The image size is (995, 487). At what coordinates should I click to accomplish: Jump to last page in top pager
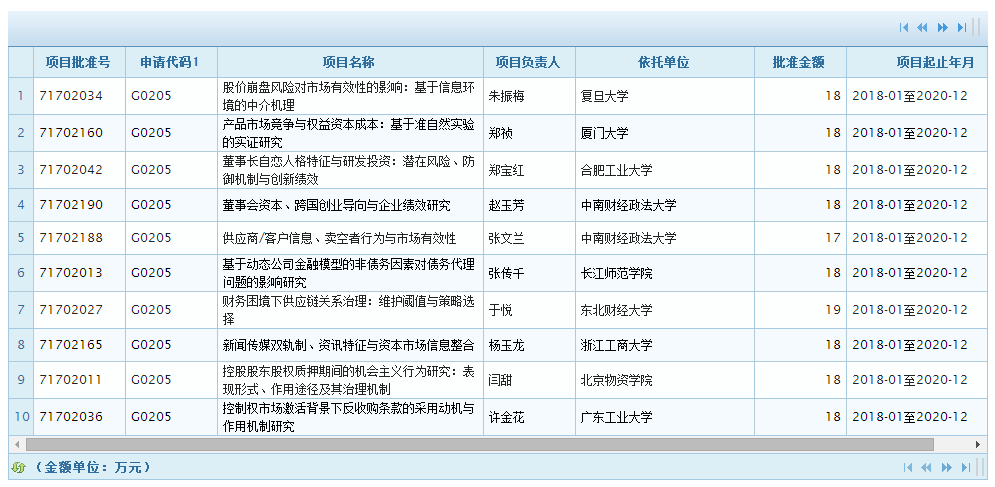pos(962,28)
